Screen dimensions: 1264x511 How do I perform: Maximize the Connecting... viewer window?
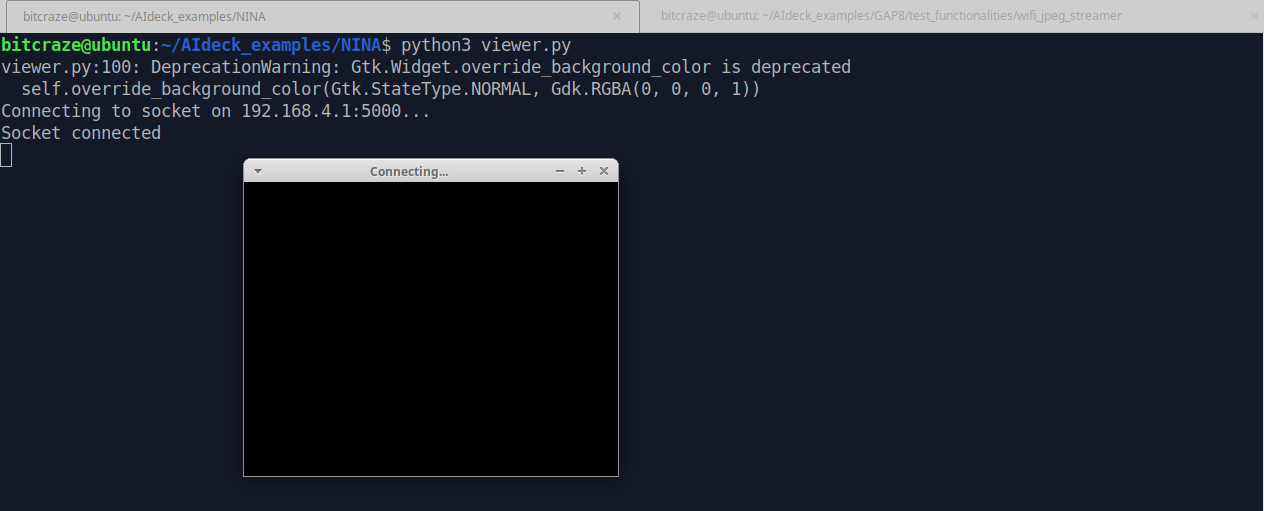pyautogui.click(x=582, y=171)
